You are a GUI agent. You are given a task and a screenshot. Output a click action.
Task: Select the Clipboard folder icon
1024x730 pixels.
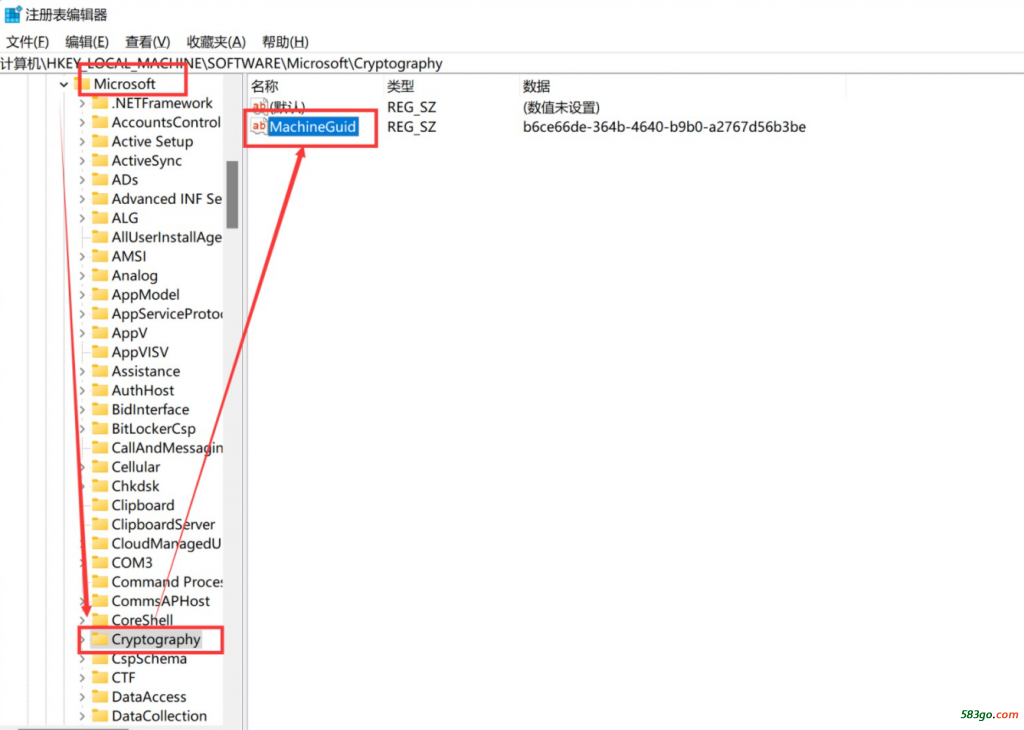coord(100,505)
